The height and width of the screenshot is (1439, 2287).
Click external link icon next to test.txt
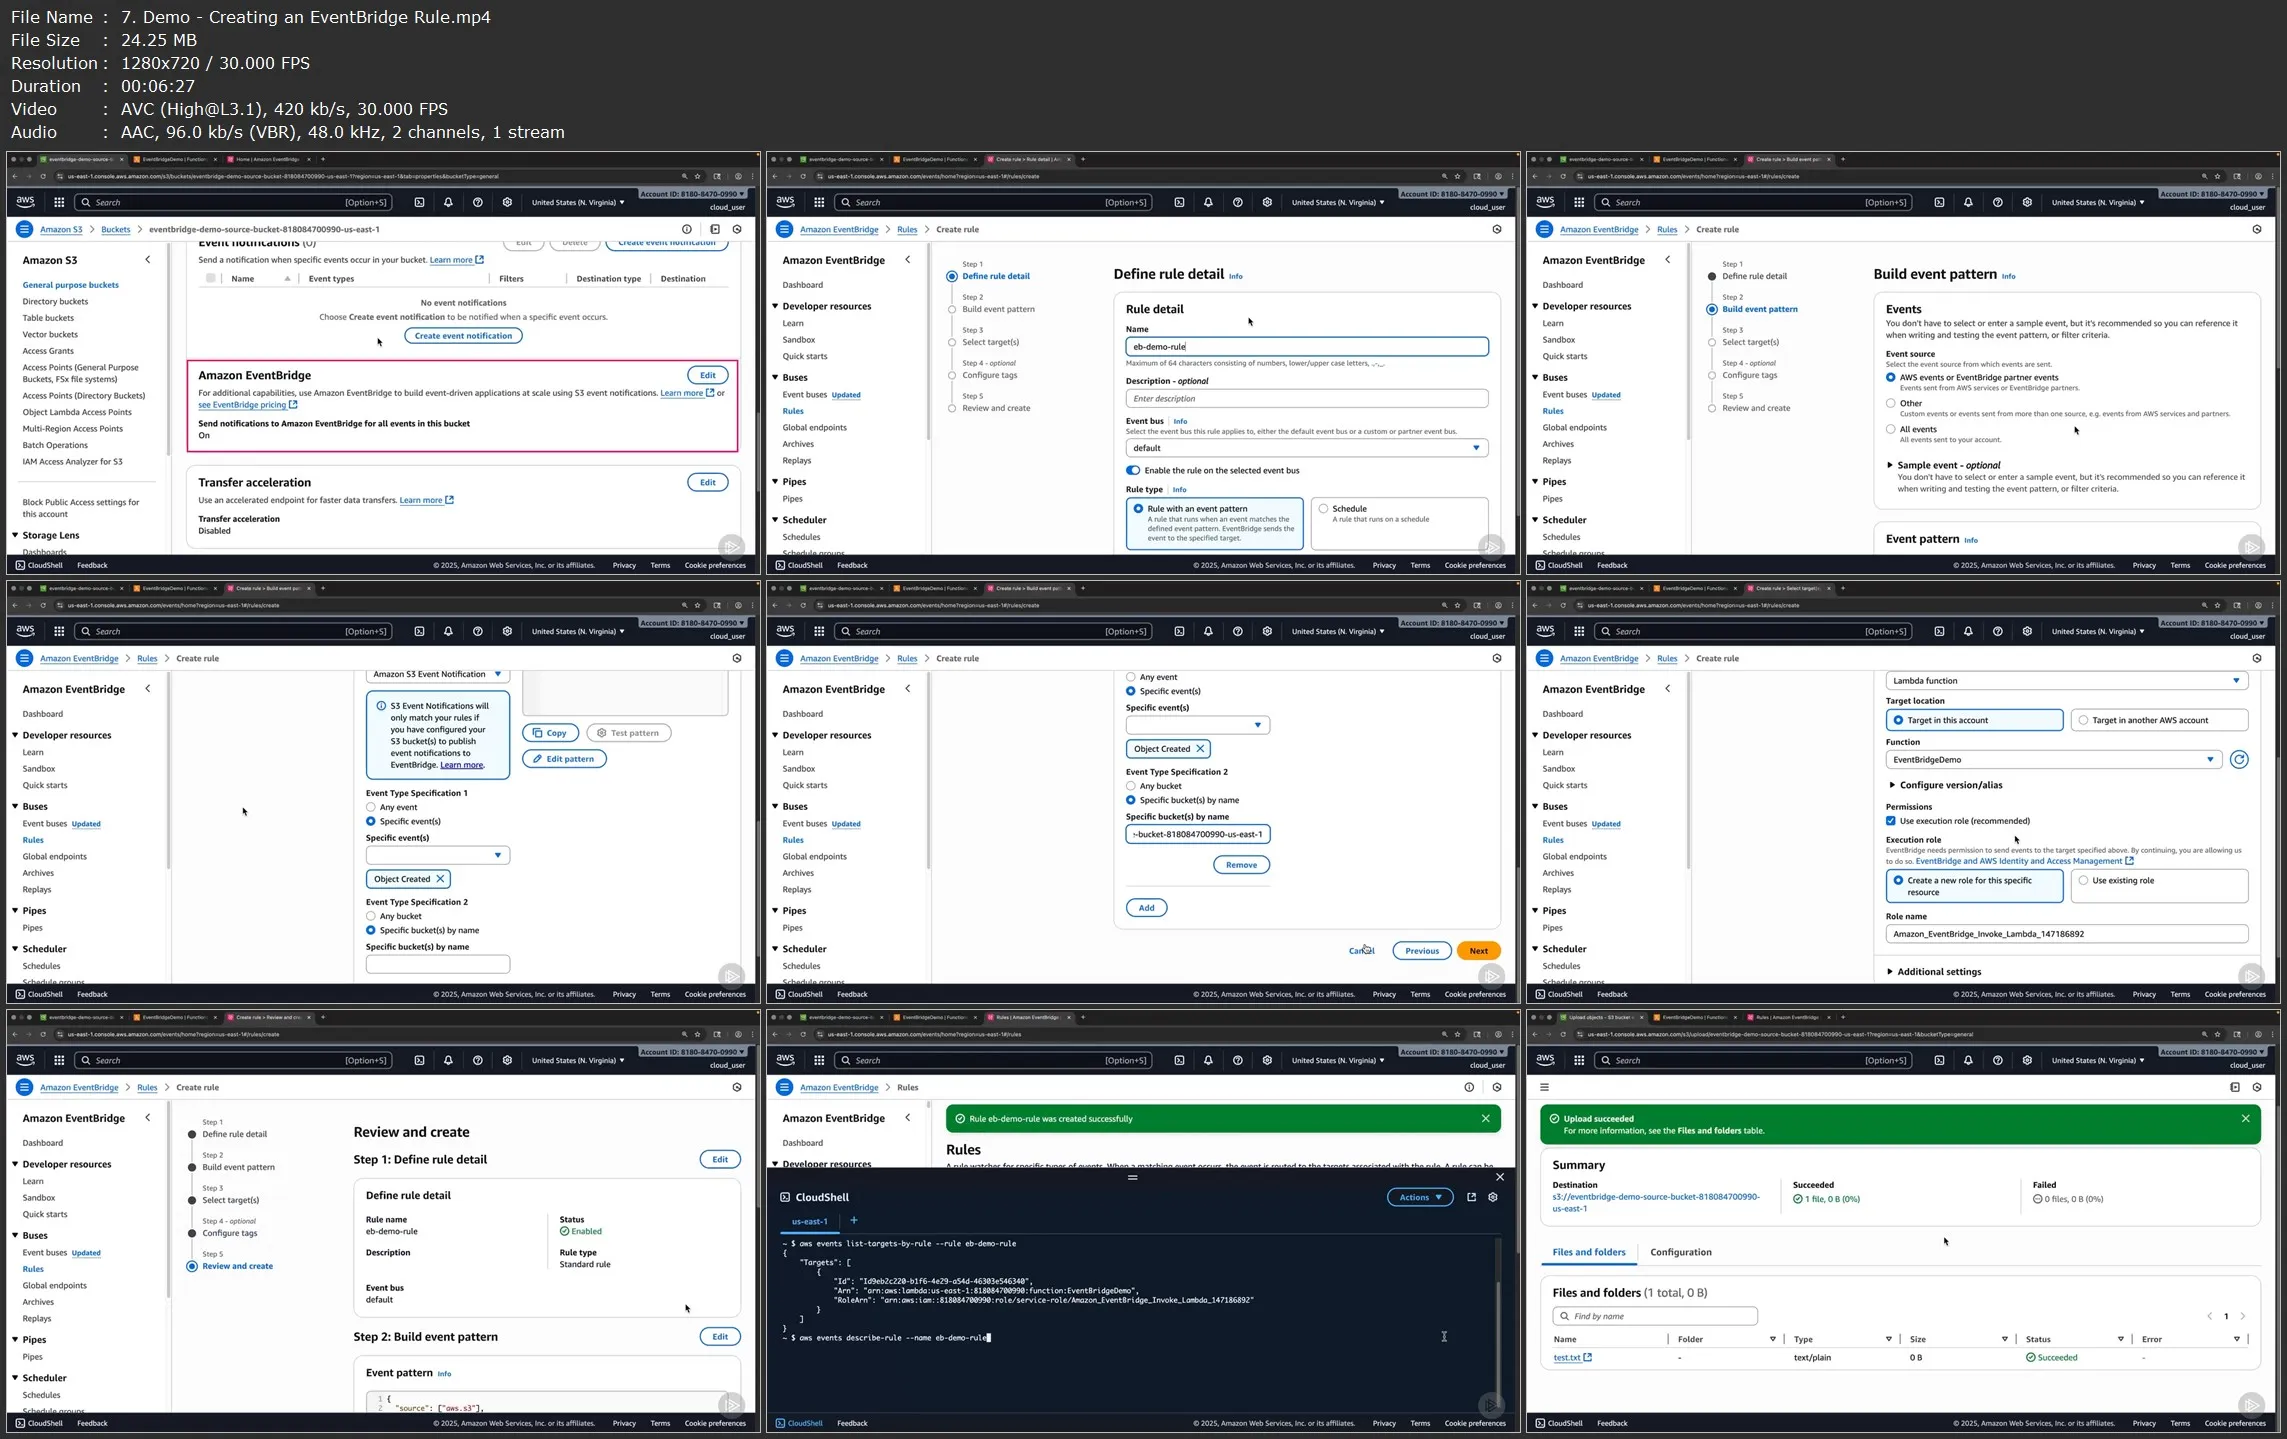pyautogui.click(x=1587, y=1358)
